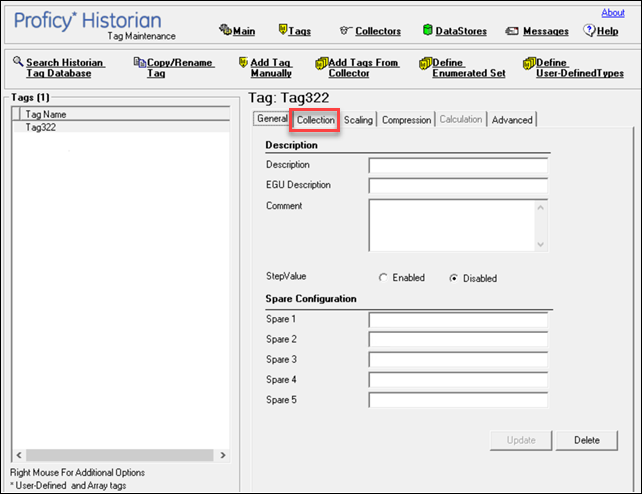This screenshot has width=642, height=494.
Task: Go to the Collectors page
Action: coord(378,31)
